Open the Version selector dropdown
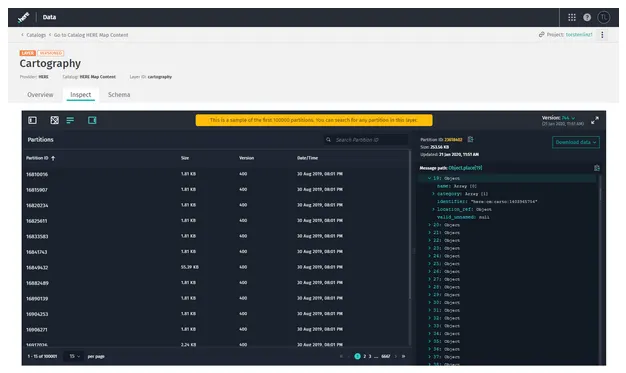Screen dimensions: 626x373 pos(568,118)
